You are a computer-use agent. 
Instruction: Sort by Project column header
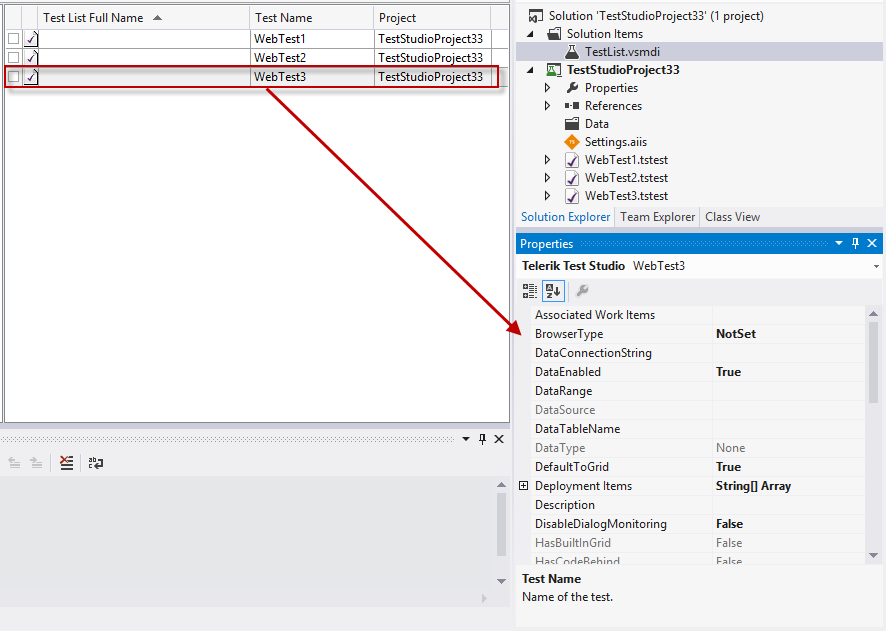pyautogui.click(x=432, y=18)
